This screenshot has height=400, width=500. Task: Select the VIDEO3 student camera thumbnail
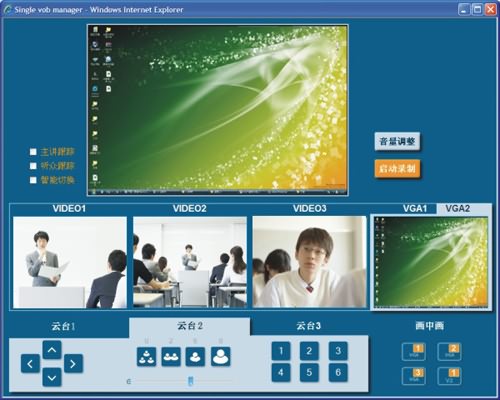(309, 262)
